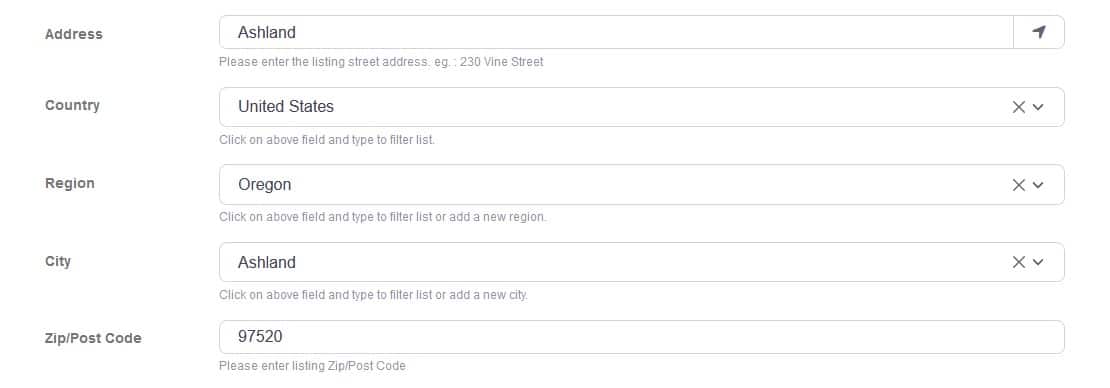Clear the Ashland city selection
The image size is (1110, 388).
(x=1019, y=262)
